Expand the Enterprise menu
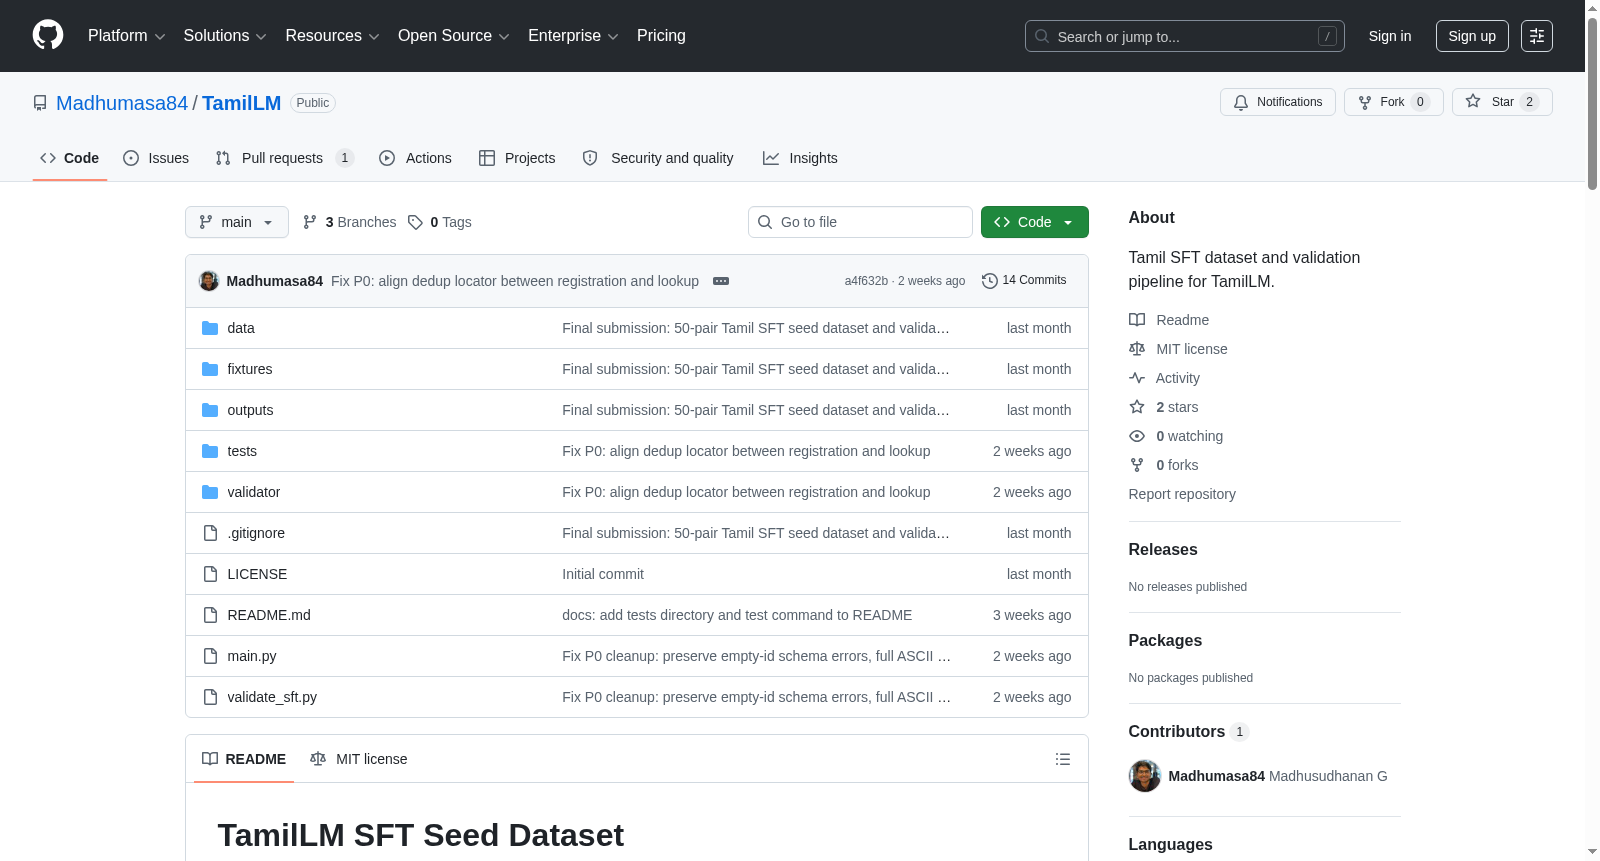 (x=573, y=36)
